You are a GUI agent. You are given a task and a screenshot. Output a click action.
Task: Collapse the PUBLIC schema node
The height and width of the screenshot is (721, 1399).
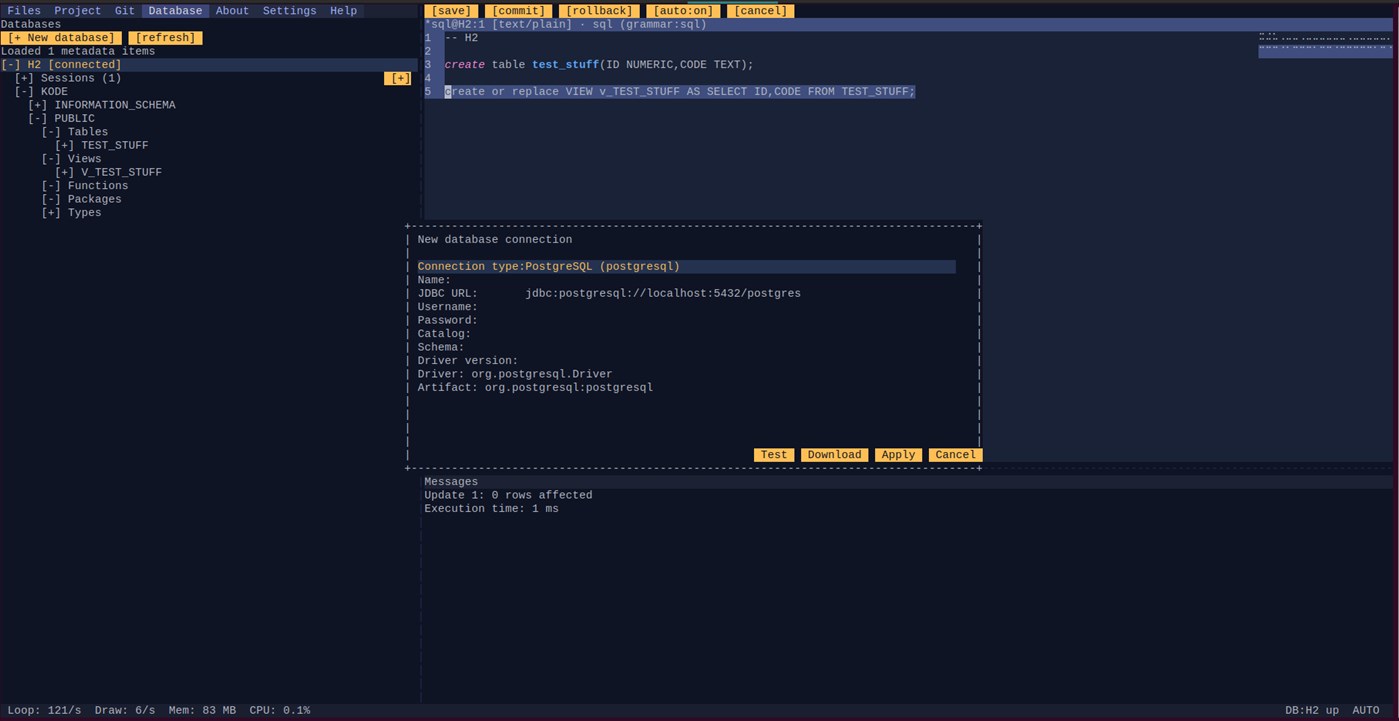(38, 119)
